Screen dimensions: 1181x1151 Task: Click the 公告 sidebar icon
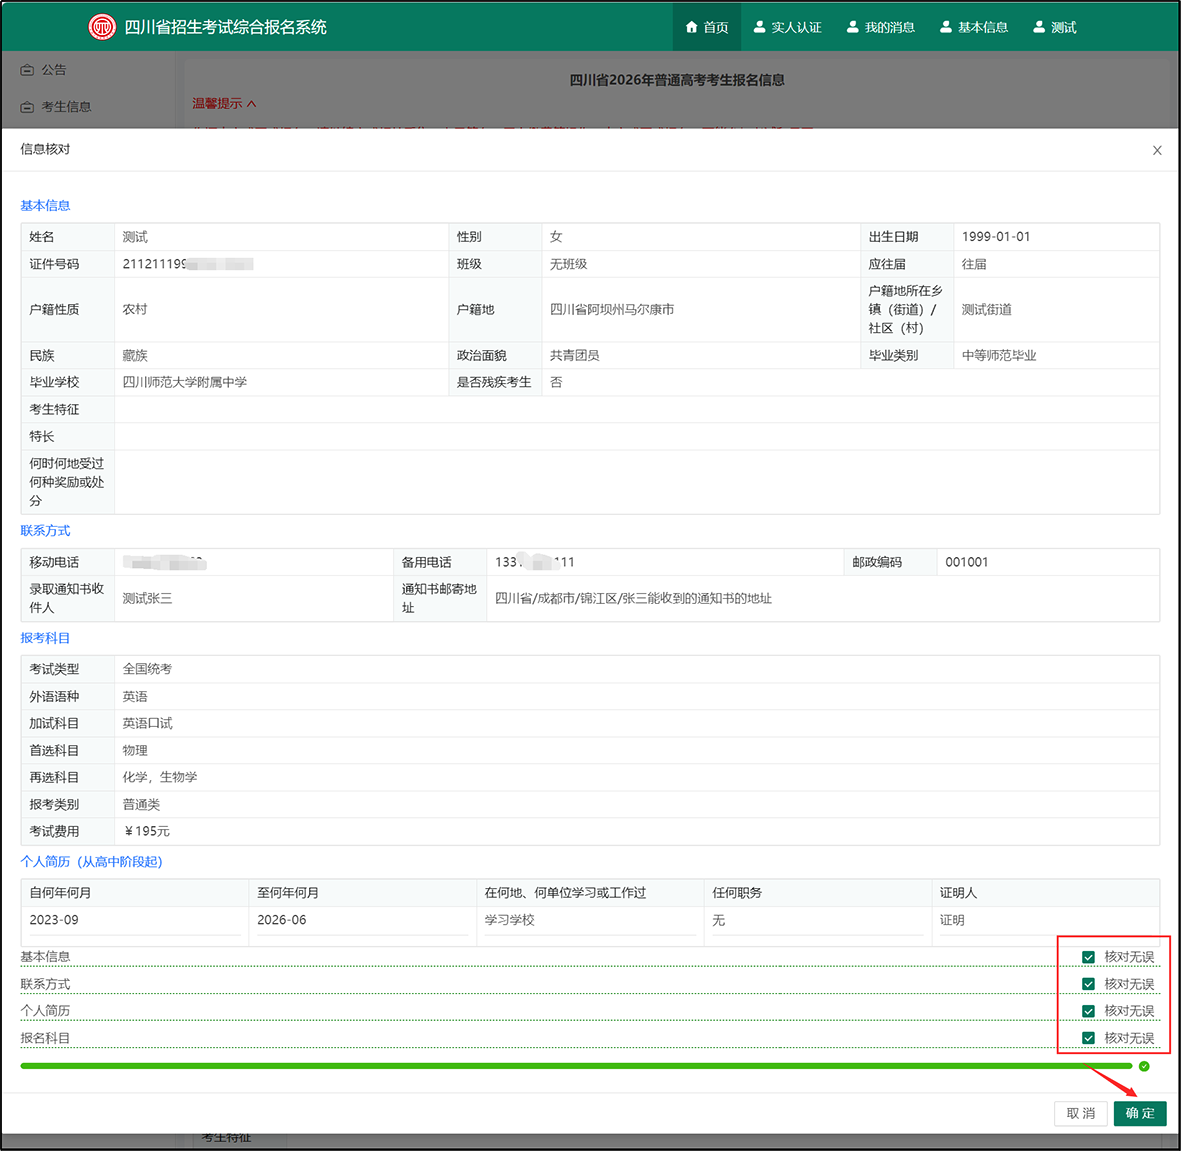click(28, 70)
